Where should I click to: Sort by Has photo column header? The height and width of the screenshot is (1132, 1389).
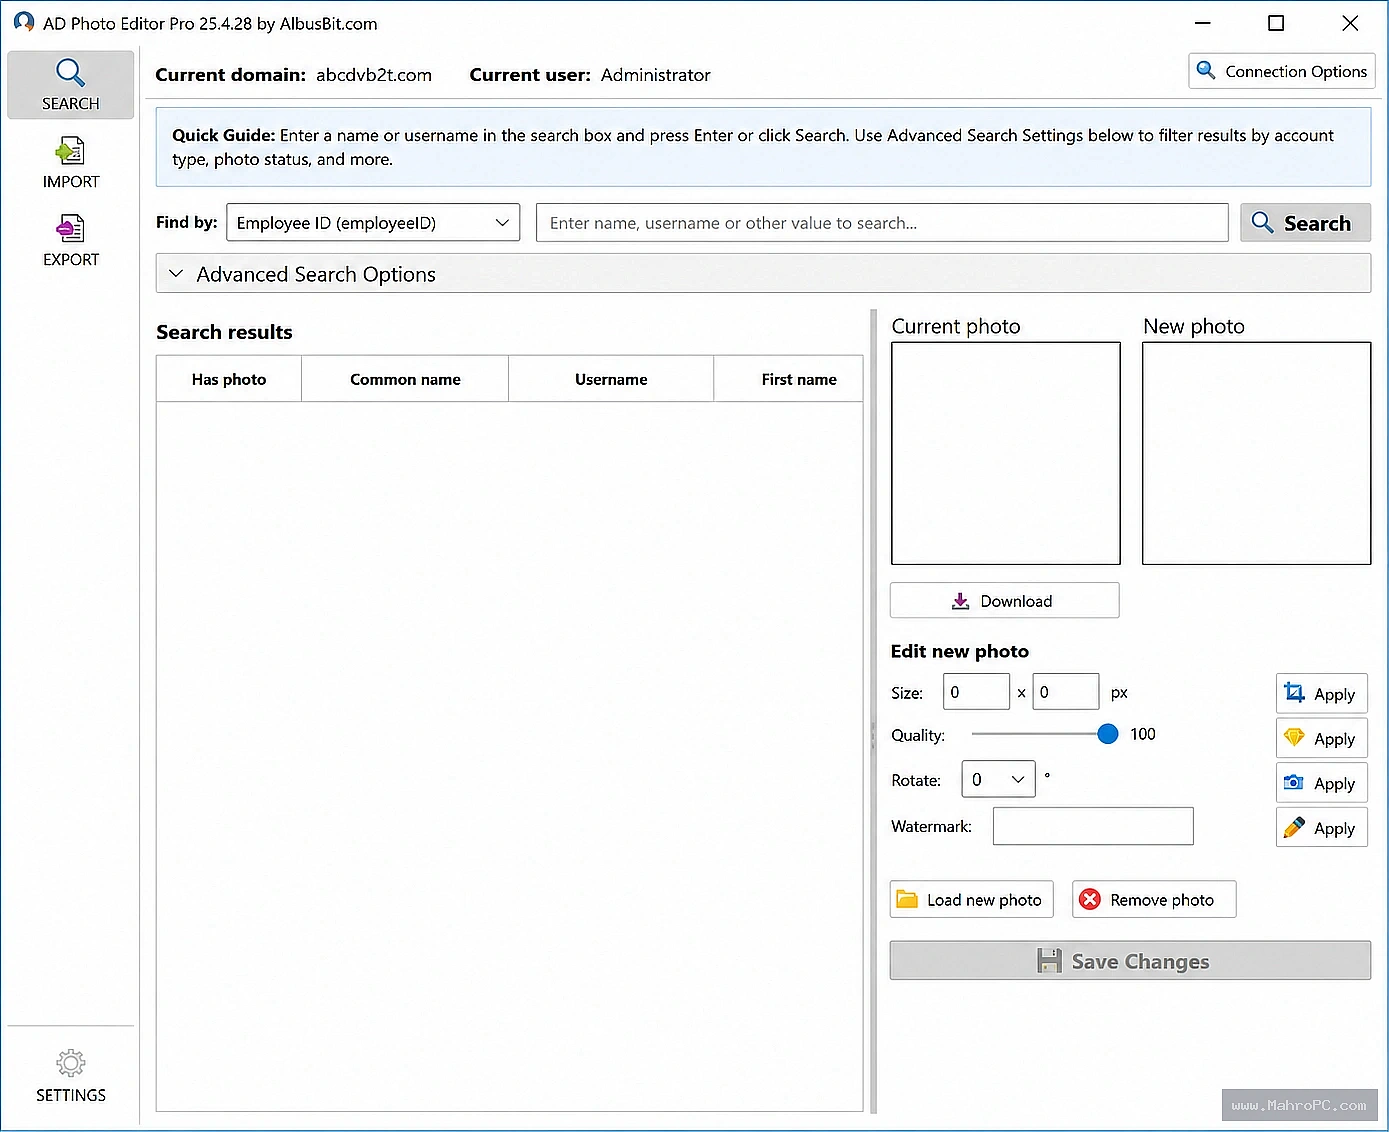[229, 379]
